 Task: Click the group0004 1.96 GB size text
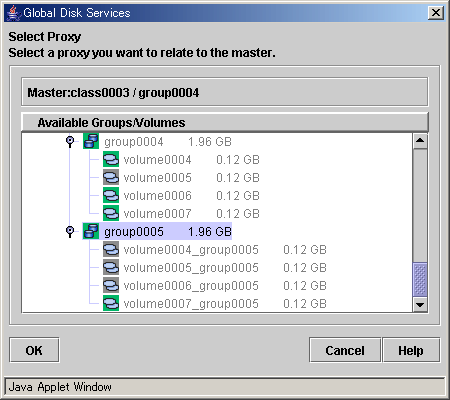coord(210,142)
